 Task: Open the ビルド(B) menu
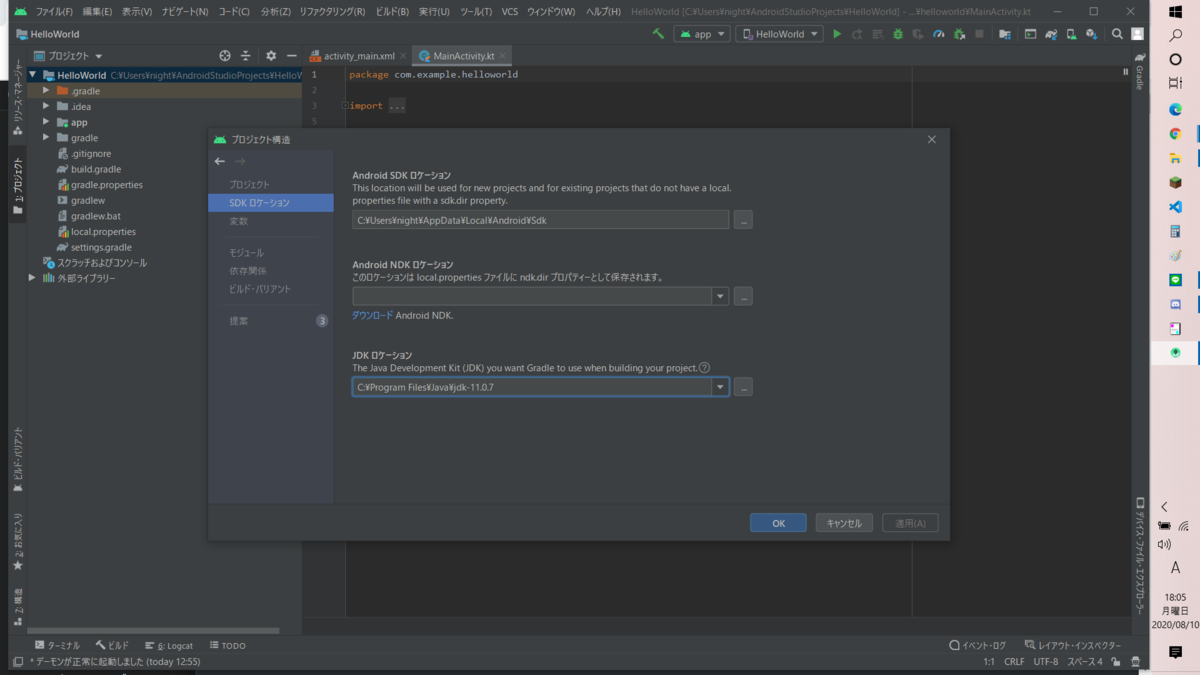(x=390, y=11)
